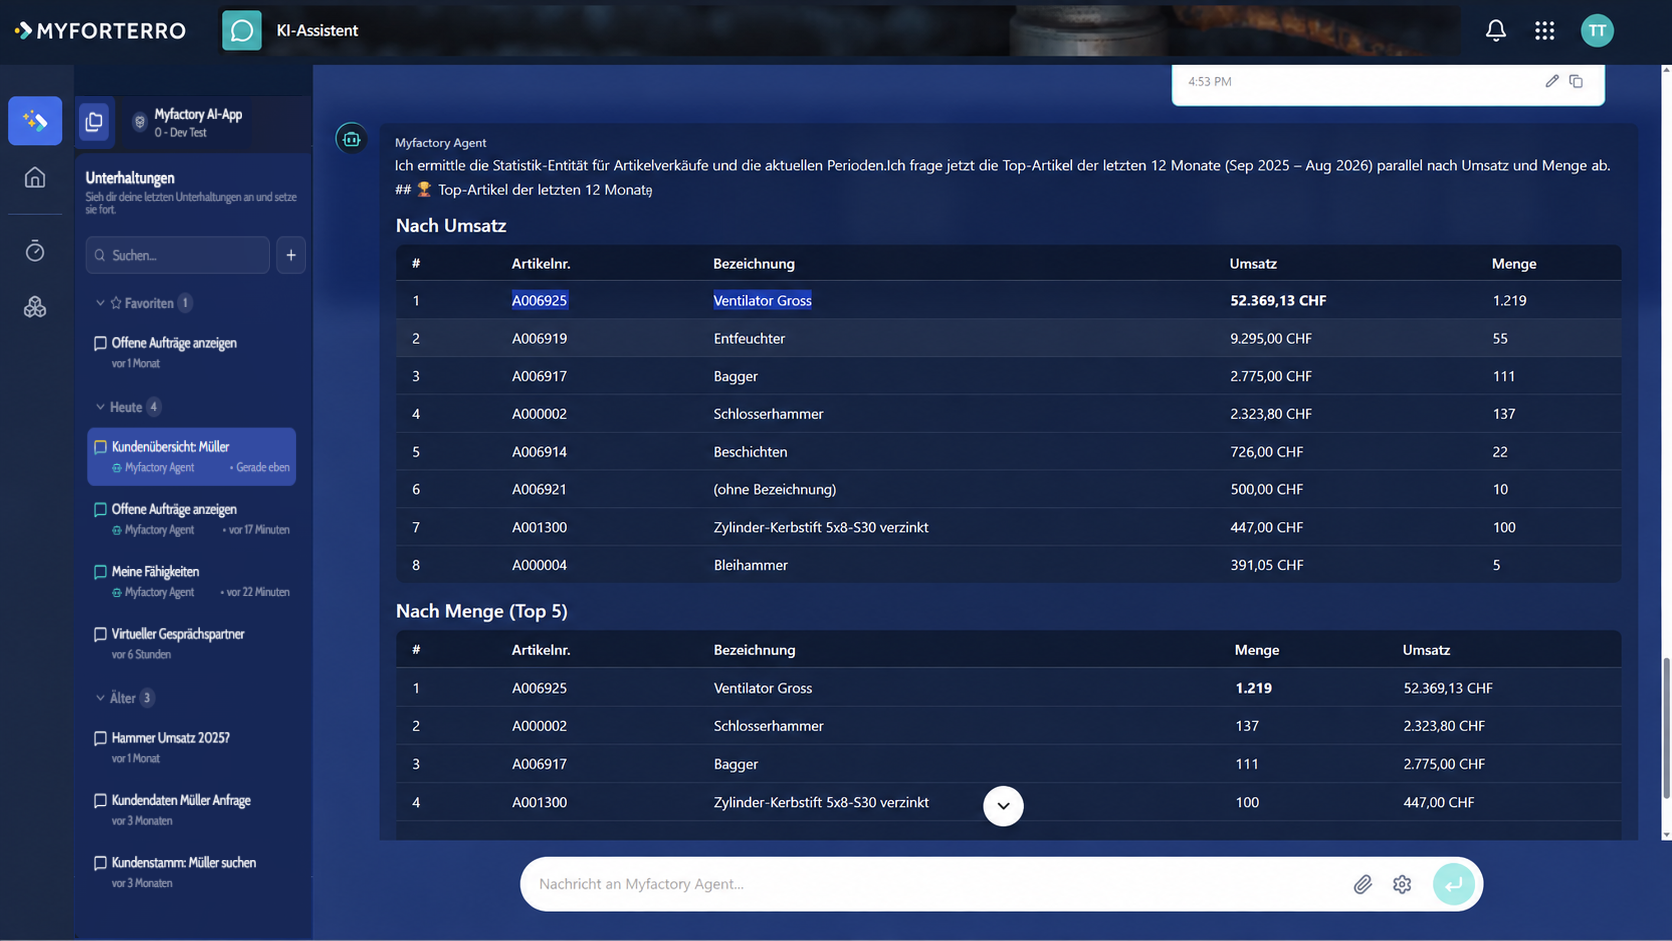This screenshot has width=1672, height=941.
Task: Click the Myfactory Agent avatar icon
Action: 351,139
